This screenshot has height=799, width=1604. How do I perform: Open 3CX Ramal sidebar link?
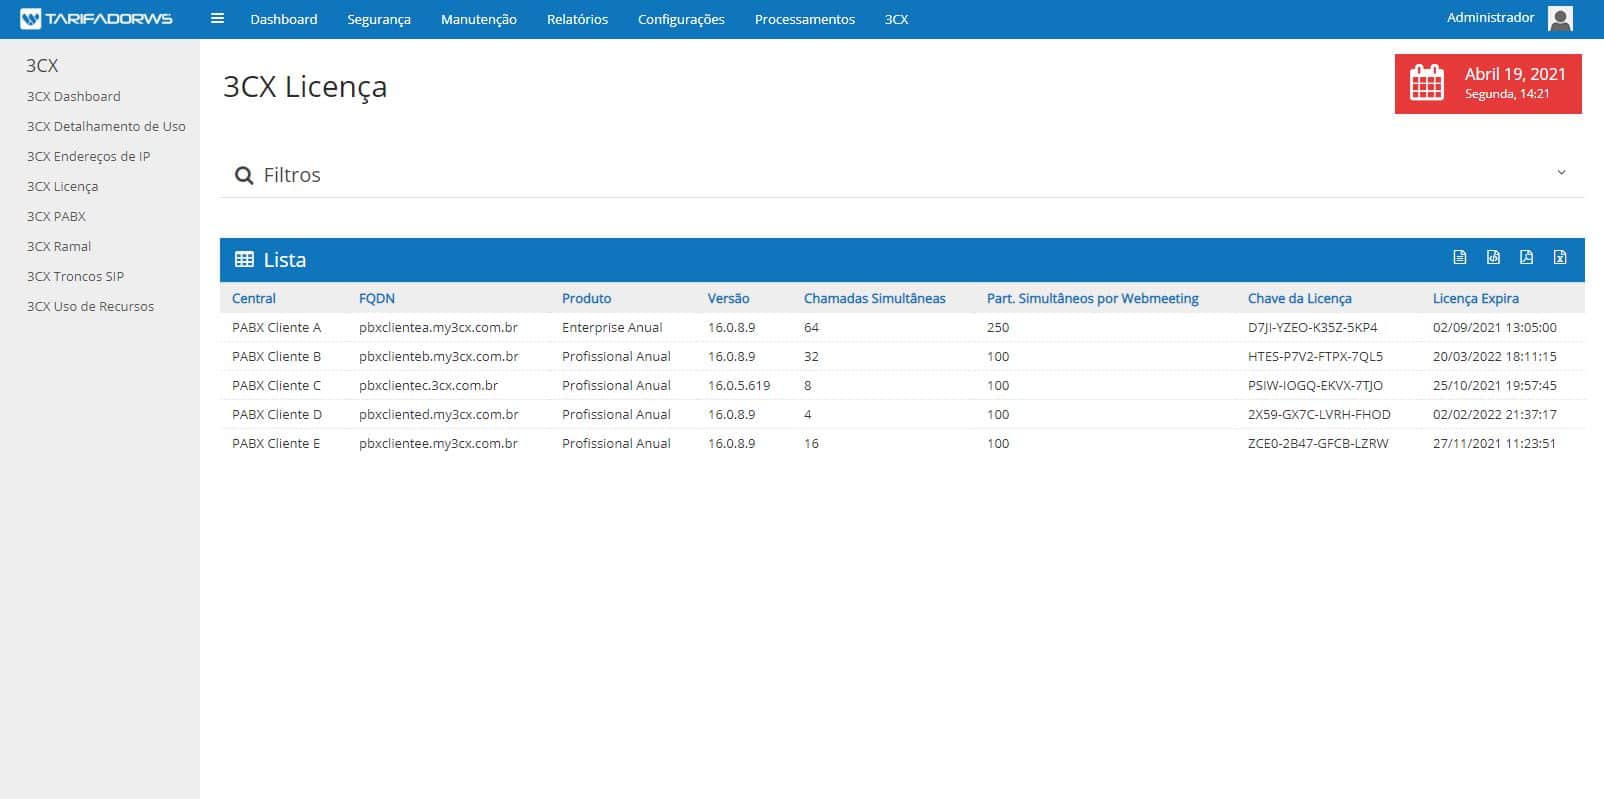[x=59, y=246]
